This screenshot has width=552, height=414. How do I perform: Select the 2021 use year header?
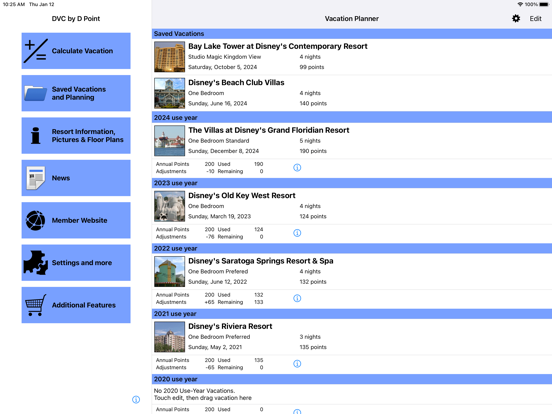click(x=352, y=314)
